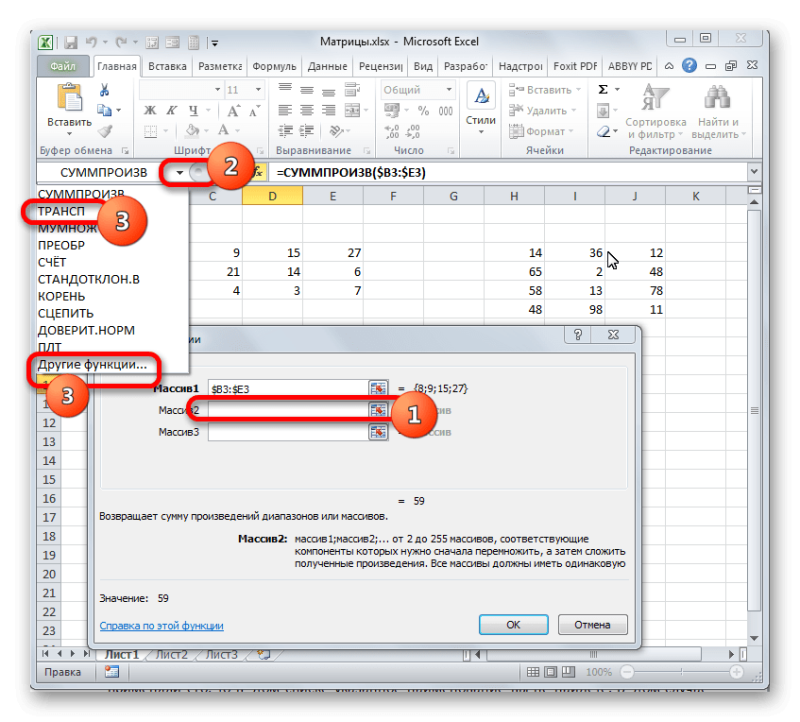Viewport: 800px width, 722px height.
Task: Click the fill color bucket icon
Action: pos(192,131)
